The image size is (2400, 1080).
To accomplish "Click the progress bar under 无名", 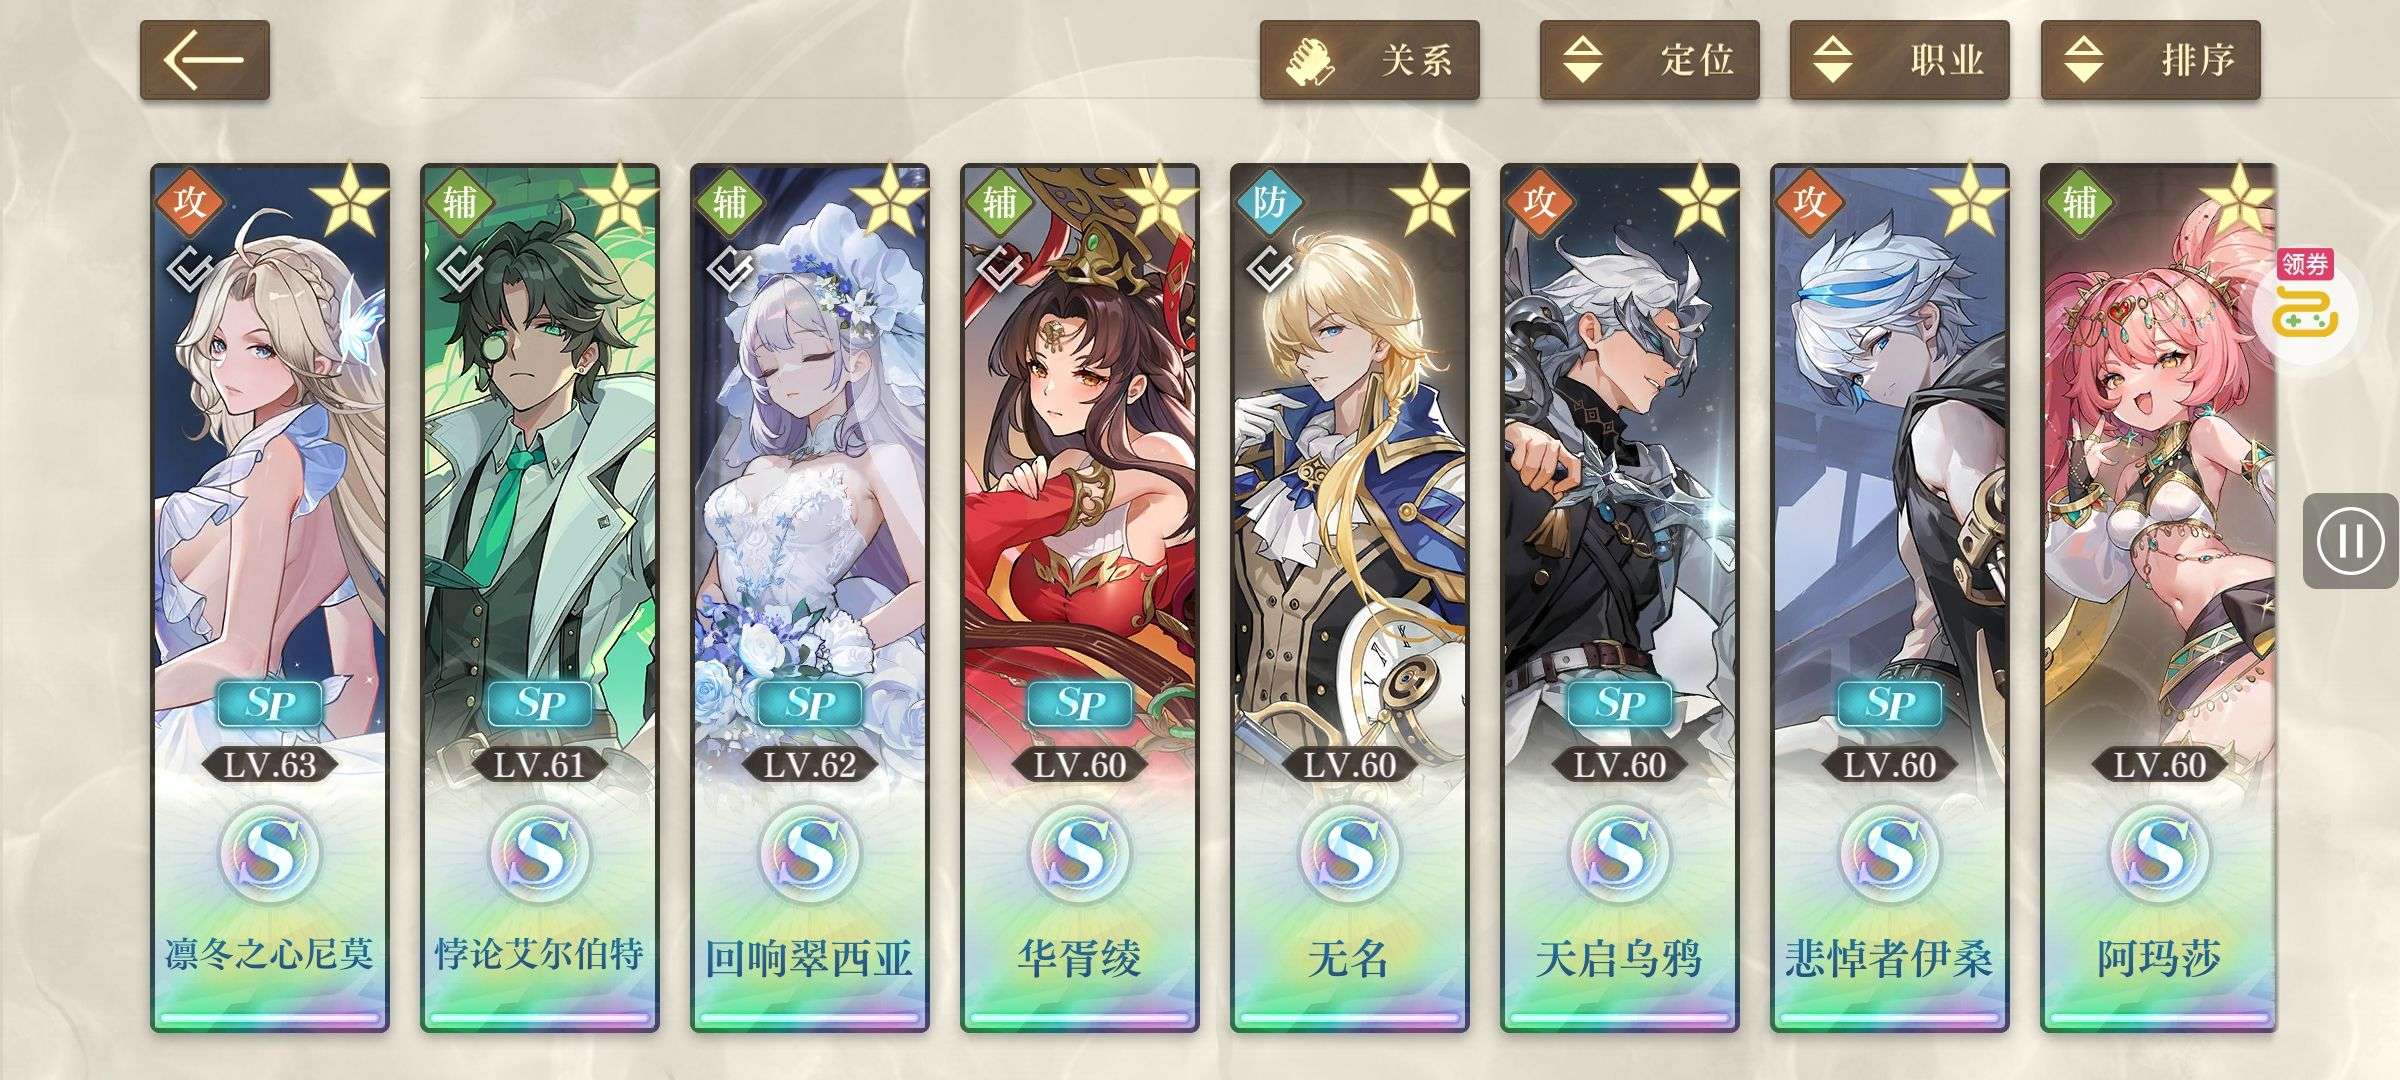I will [1350, 1019].
